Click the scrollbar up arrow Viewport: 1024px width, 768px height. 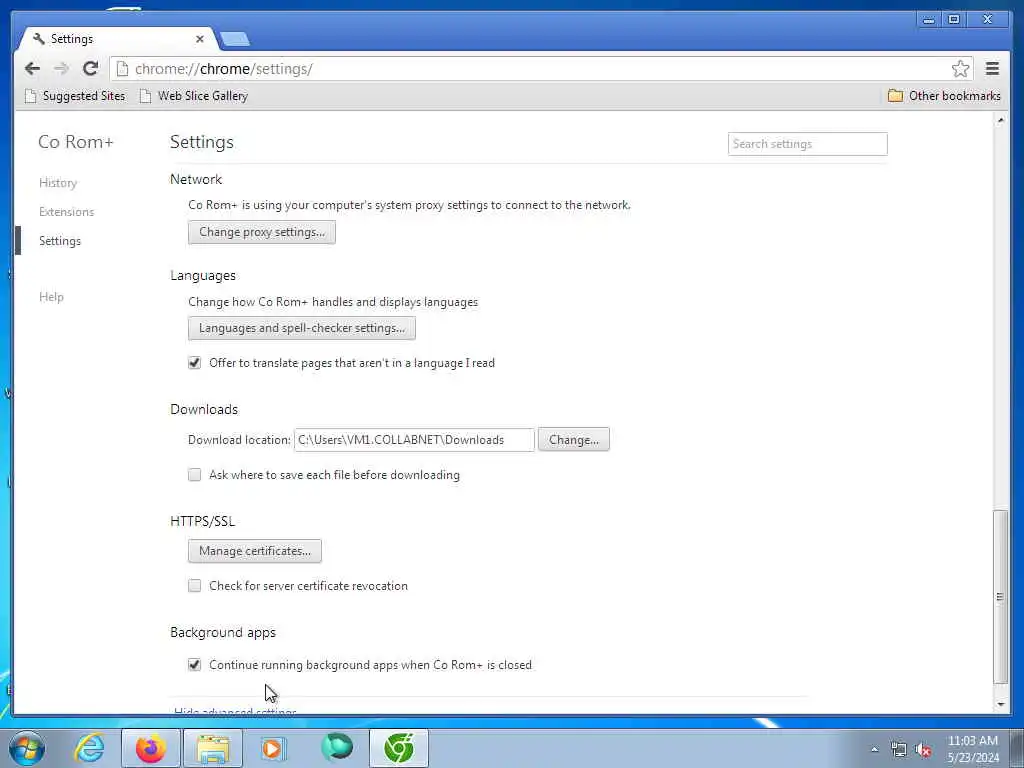coord(1000,121)
